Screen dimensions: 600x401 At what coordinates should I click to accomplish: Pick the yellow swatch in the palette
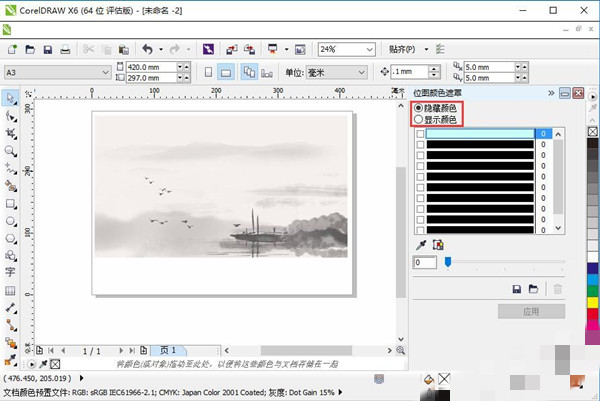click(x=592, y=302)
